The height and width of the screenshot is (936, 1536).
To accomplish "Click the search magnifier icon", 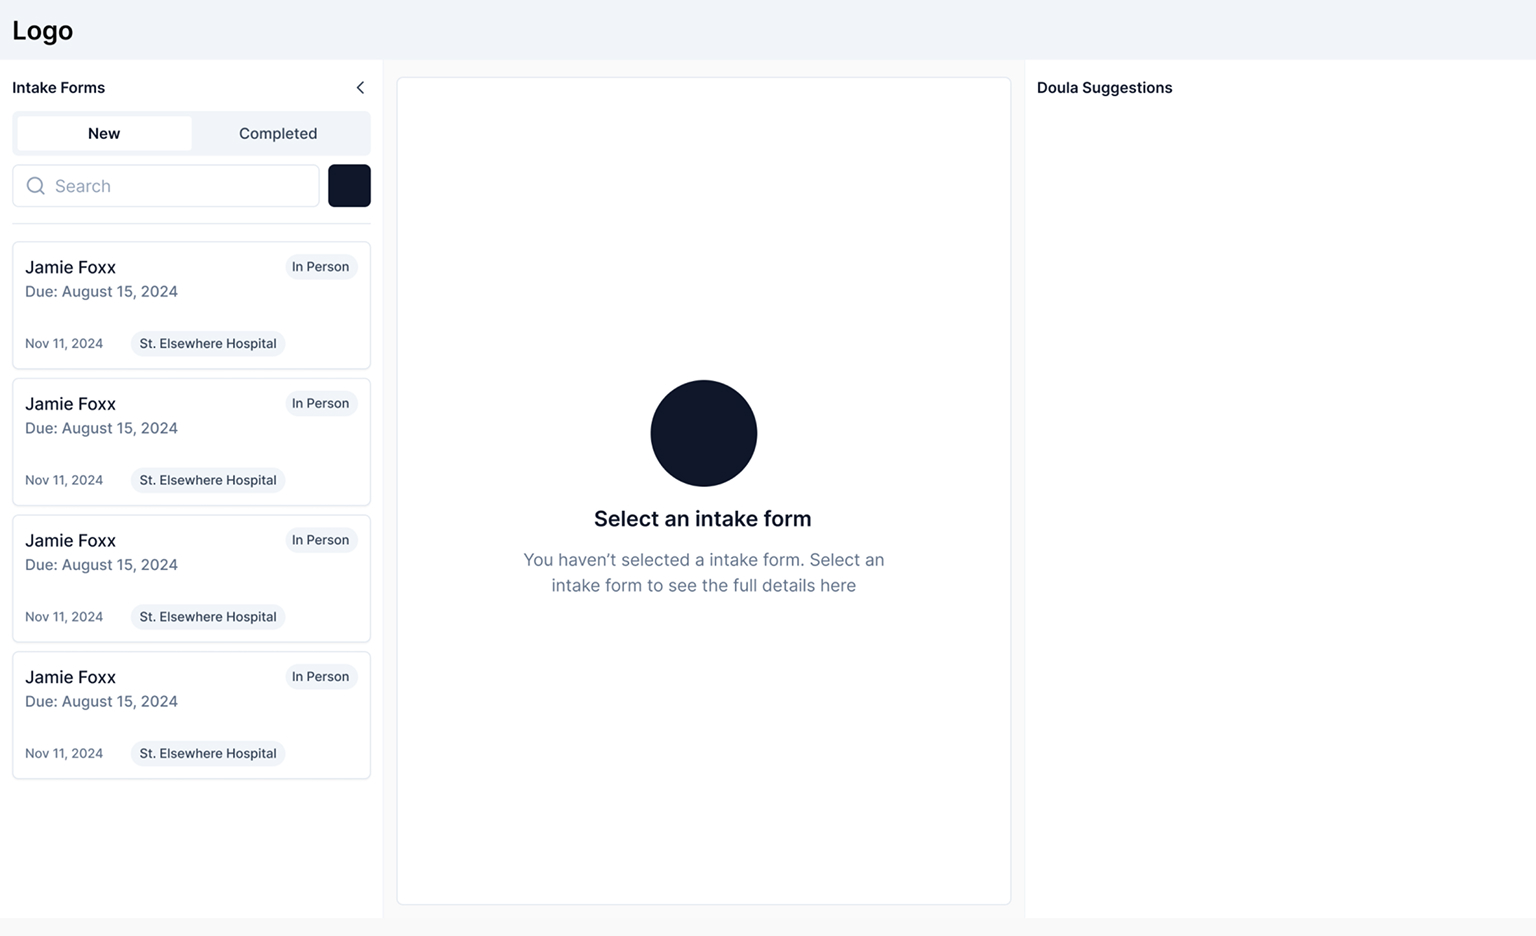I will pos(35,186).
